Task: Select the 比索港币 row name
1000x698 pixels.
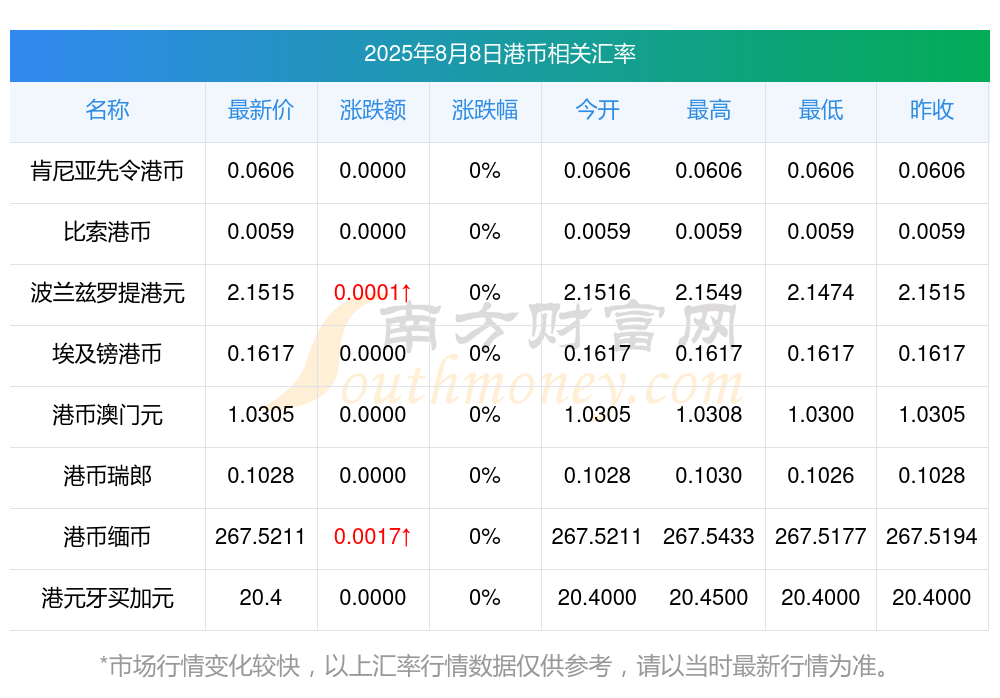Action: pyautogui.click(x=107, y=232)
